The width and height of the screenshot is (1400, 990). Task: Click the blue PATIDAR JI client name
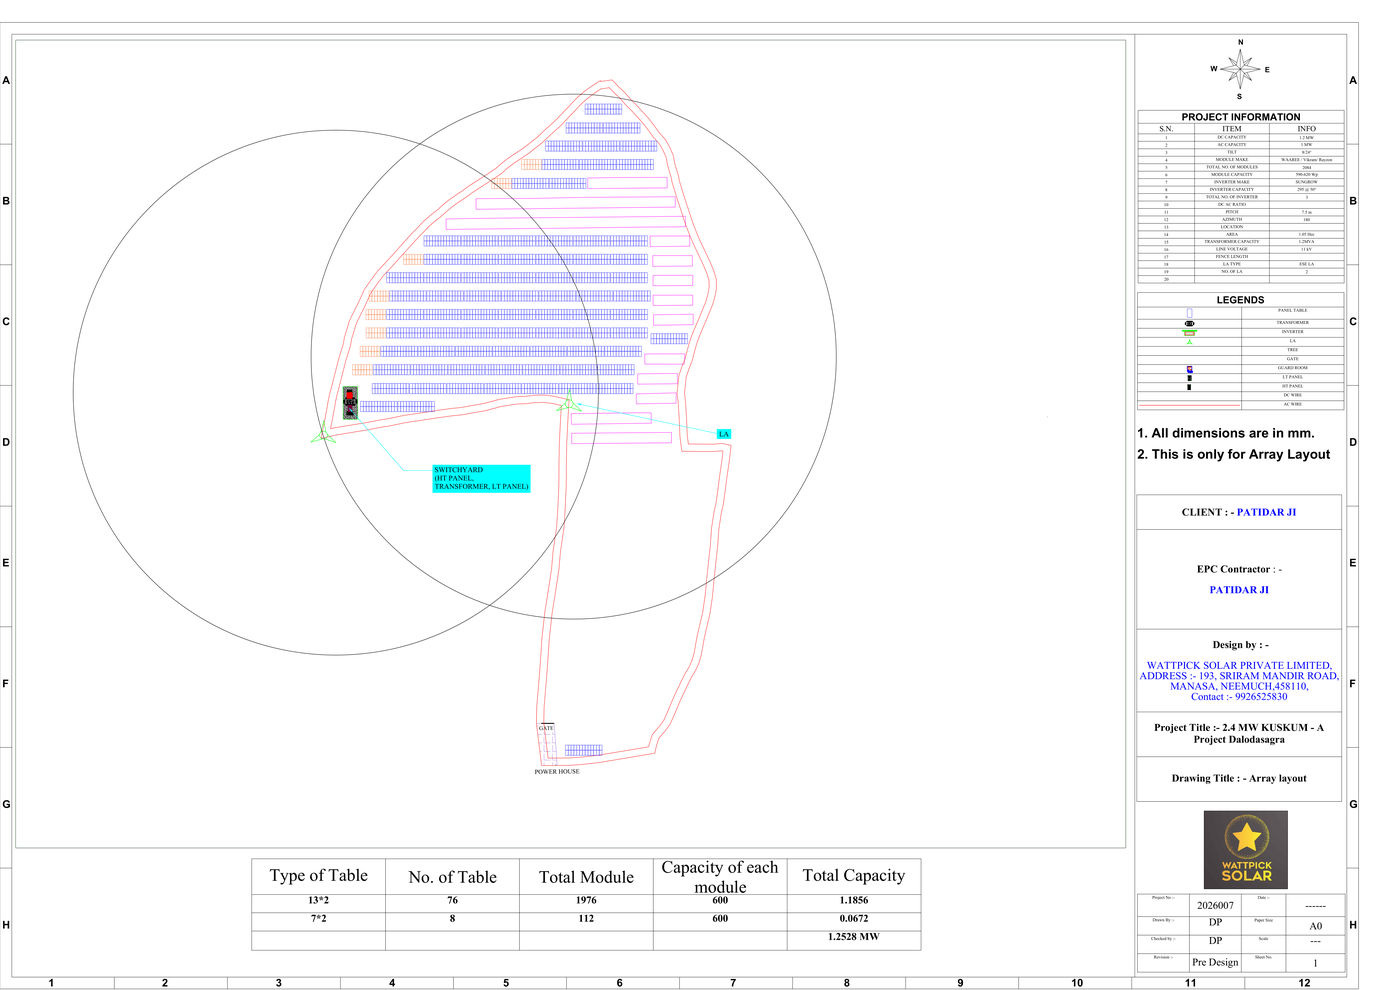point(1266,512)
